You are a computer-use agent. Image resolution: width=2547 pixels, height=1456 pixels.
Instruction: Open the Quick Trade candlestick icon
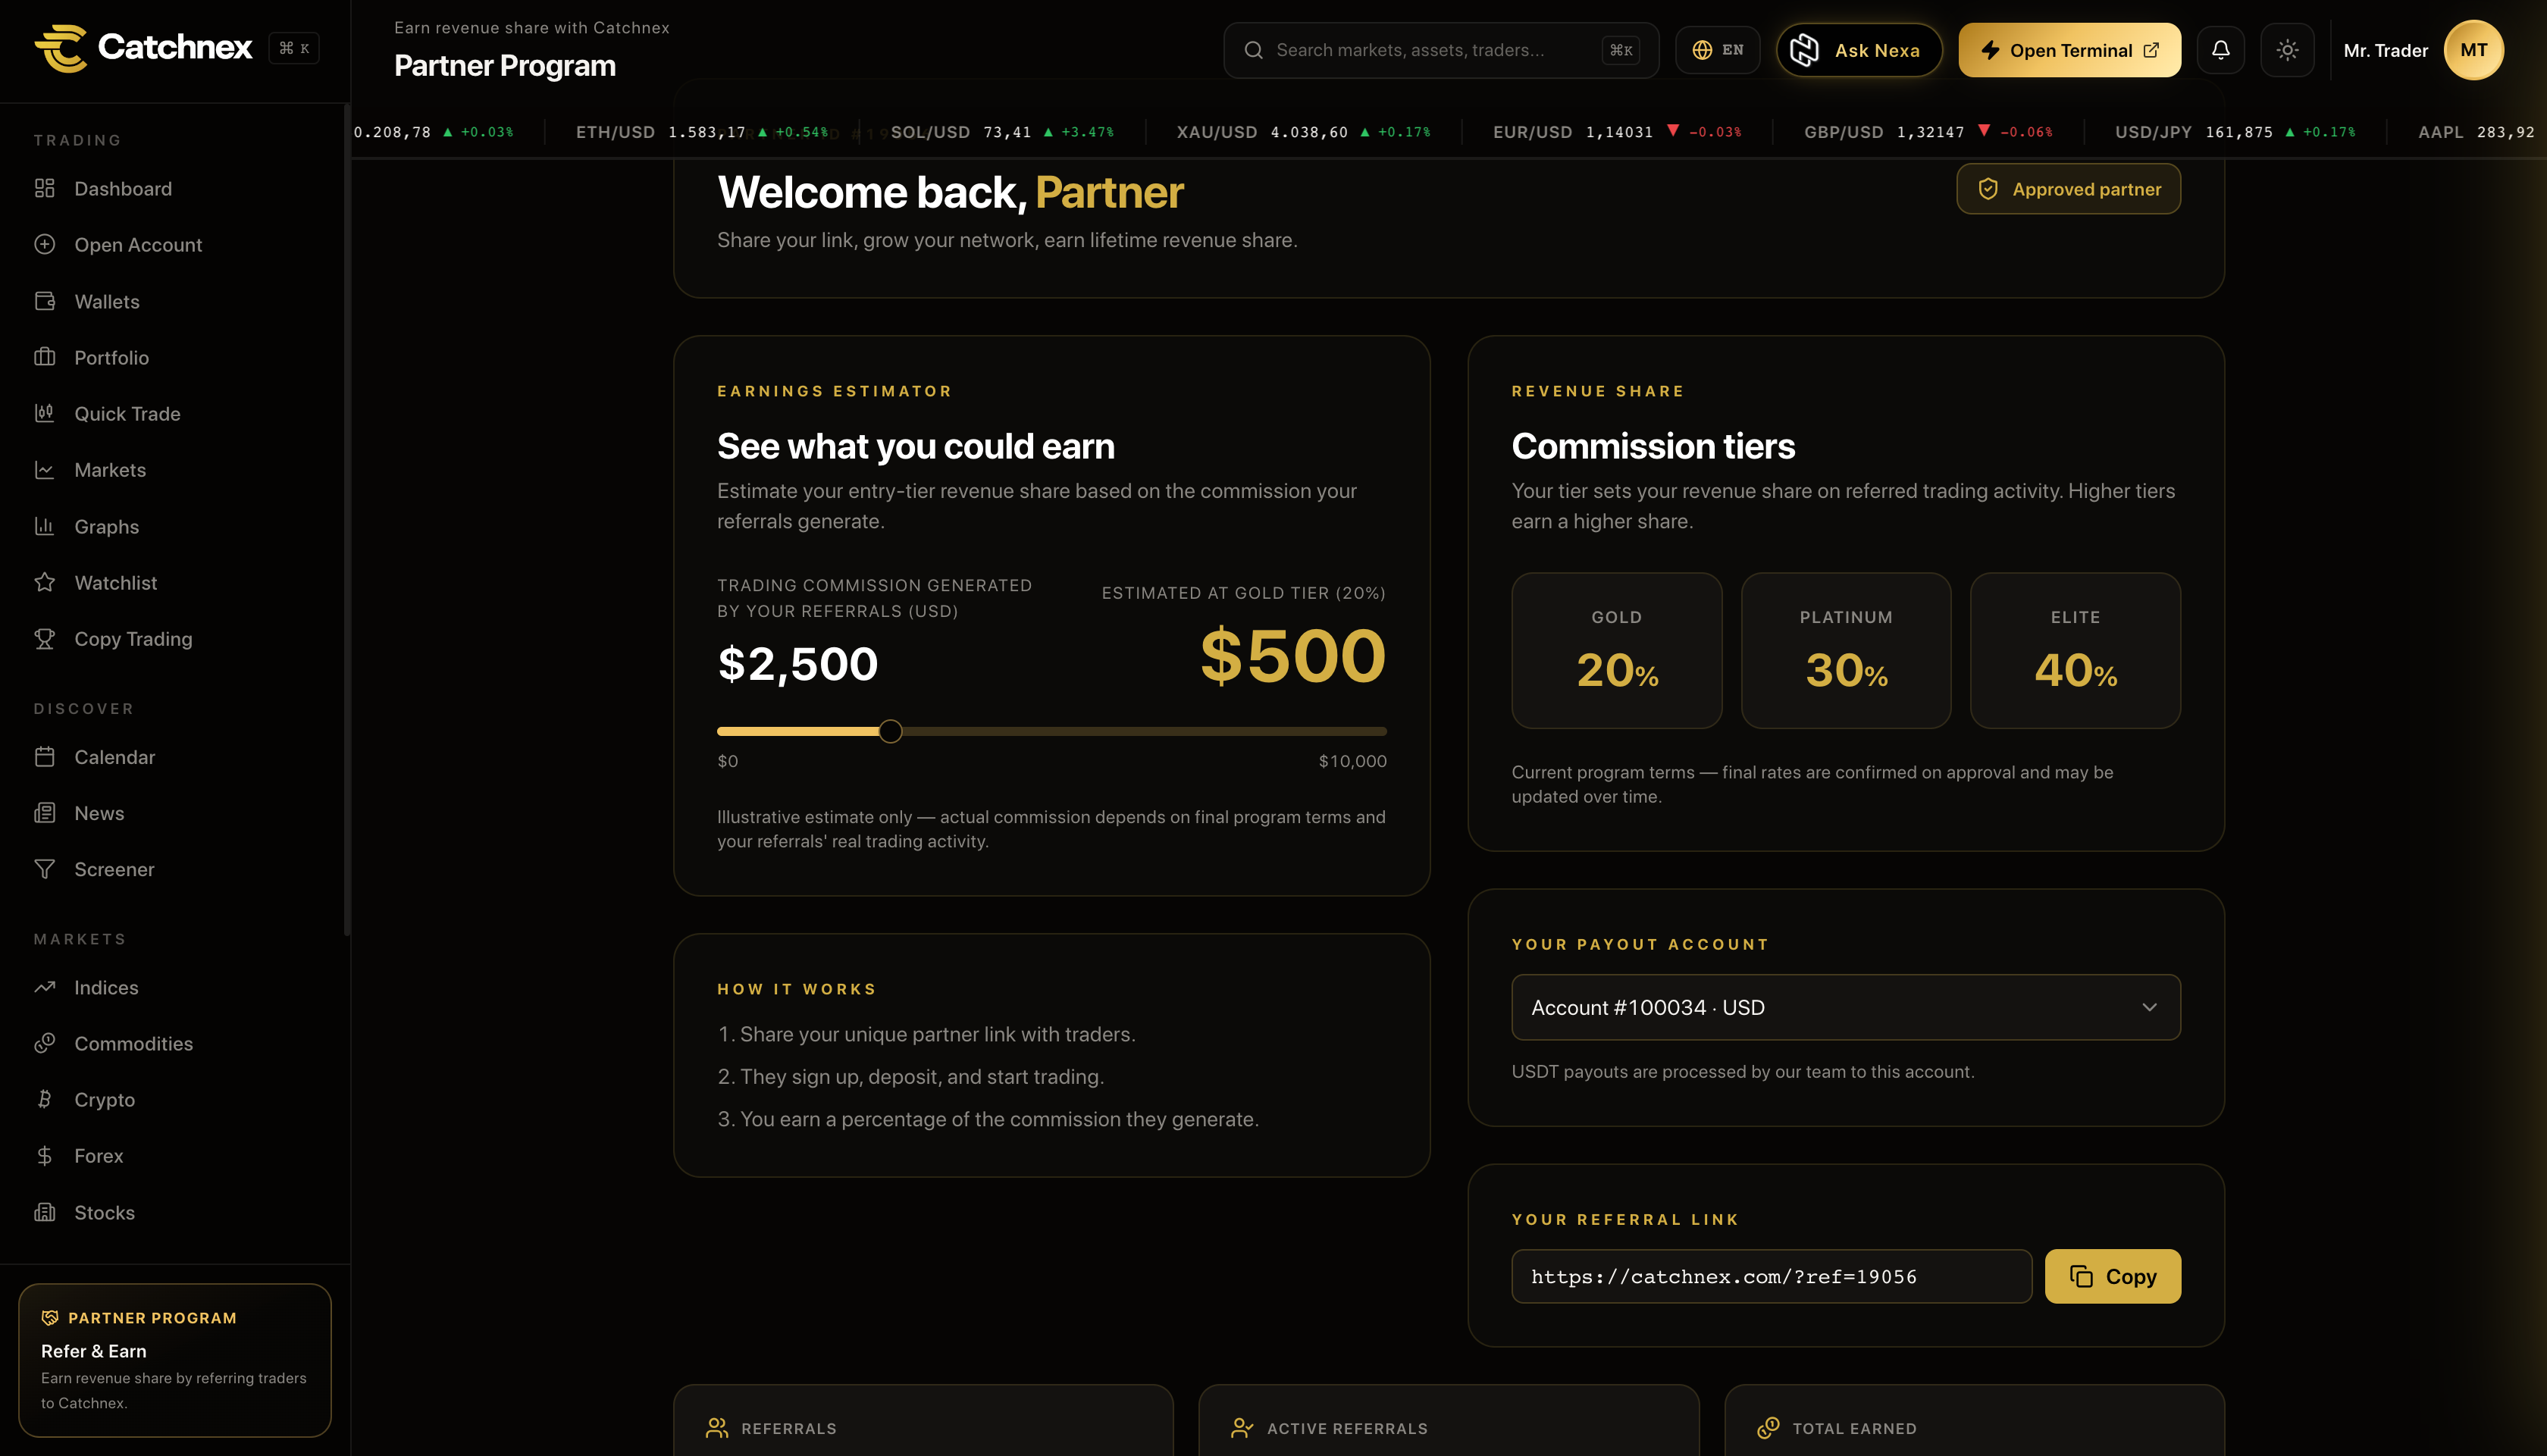point(45,413)
